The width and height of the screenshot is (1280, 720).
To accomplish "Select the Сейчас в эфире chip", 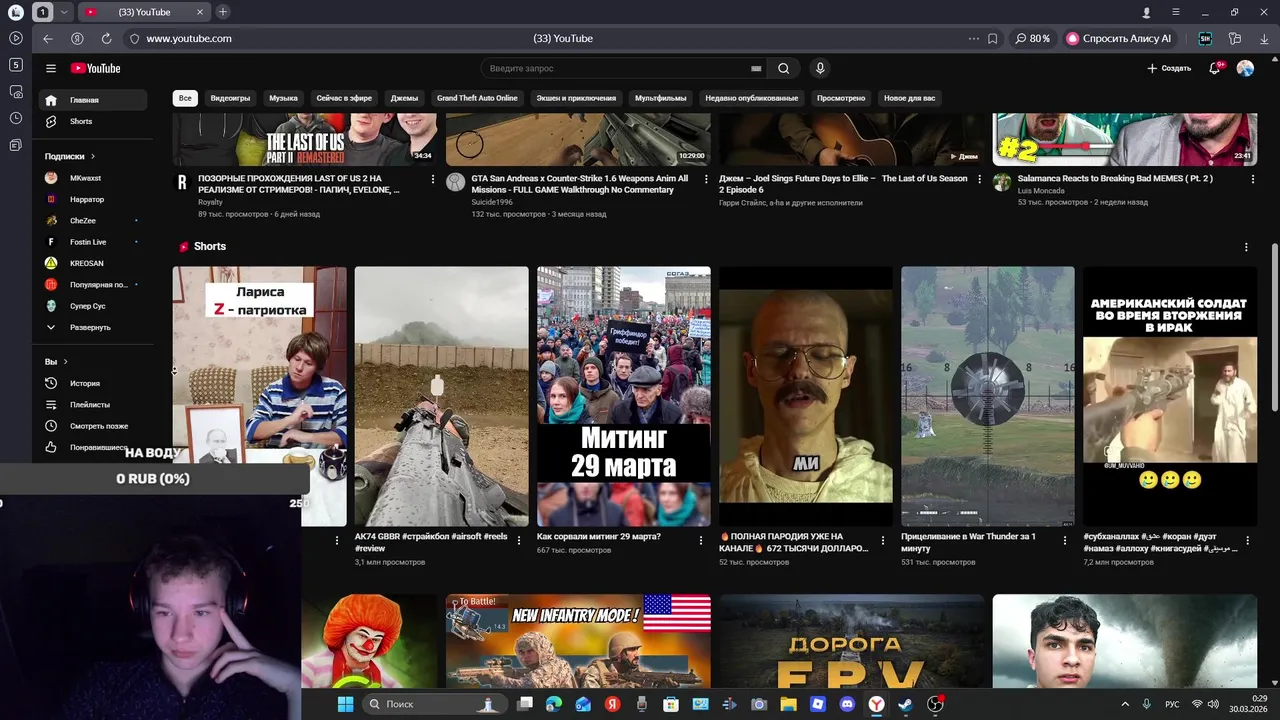I will click(x=344, y=98).
